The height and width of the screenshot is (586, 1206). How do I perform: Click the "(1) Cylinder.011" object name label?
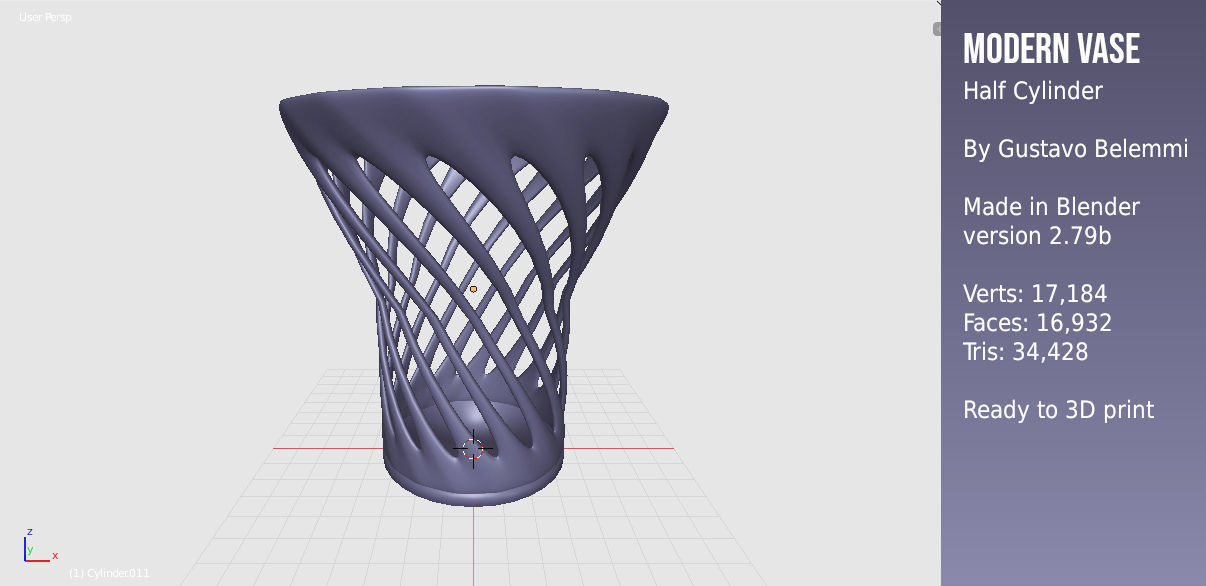pyautogui.click(x=109, y=573)
